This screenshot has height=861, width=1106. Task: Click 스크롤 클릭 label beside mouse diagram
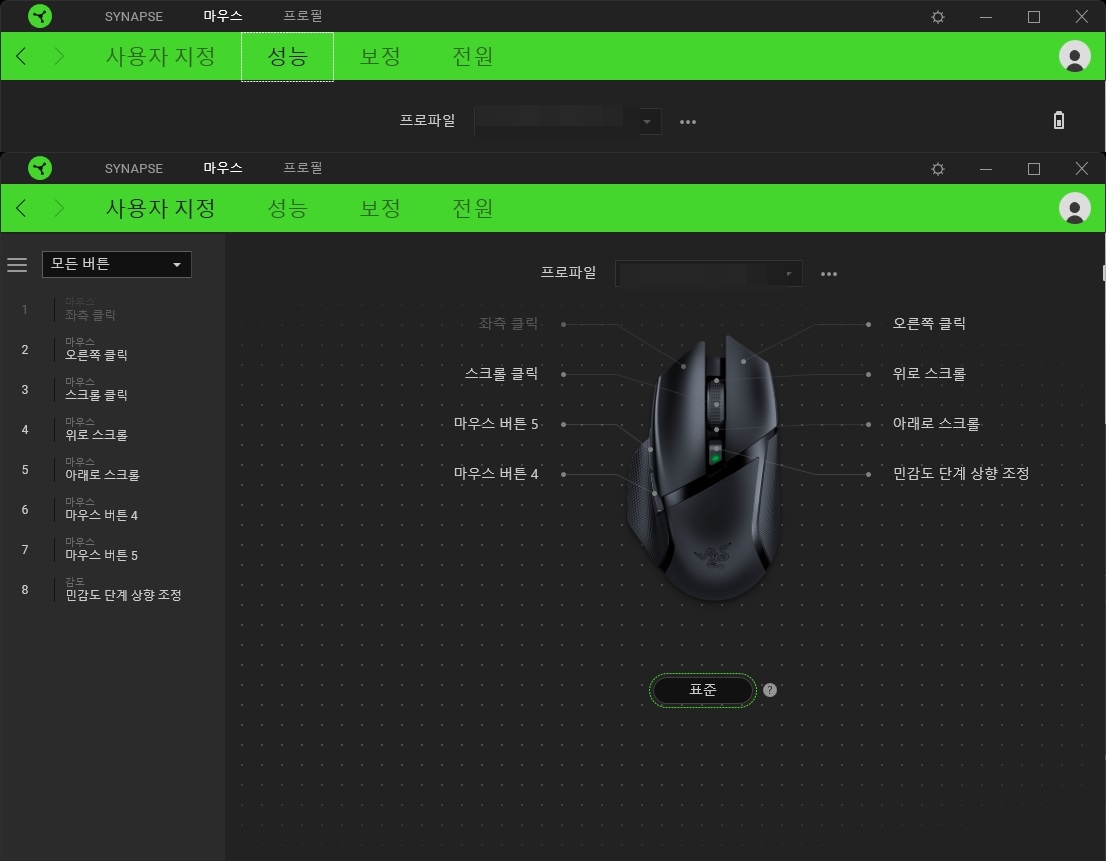501,374
